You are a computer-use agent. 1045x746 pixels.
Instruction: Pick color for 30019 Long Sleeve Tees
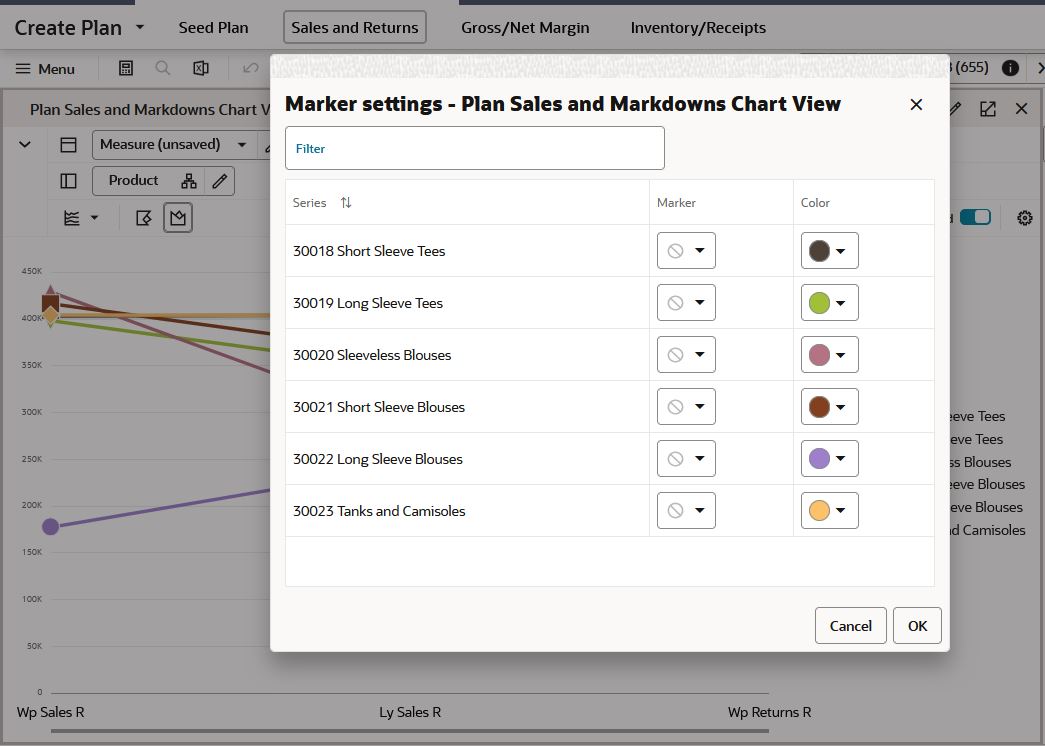point(829,303)
